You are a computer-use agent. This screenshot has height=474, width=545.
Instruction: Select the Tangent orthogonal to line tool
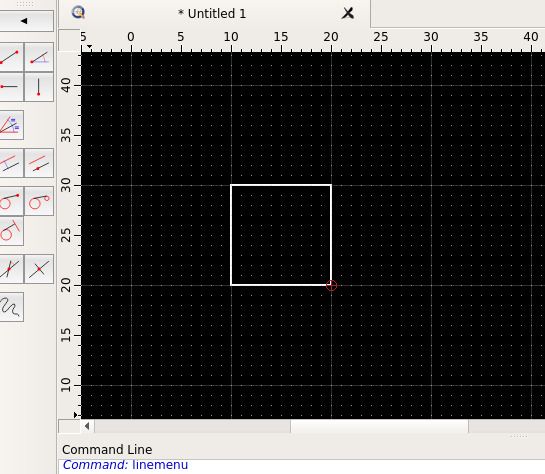[x=10, y=231]
